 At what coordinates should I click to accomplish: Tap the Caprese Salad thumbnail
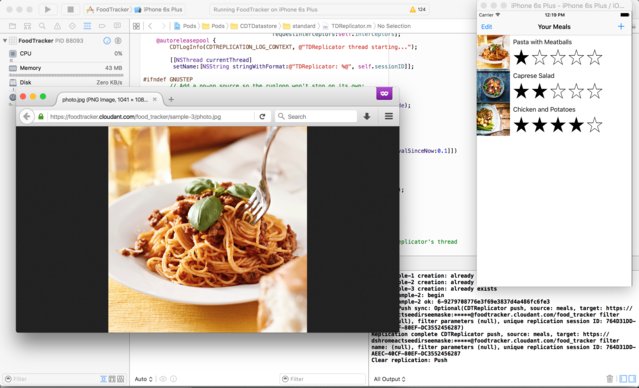pyautogui.click(x=493, y=86)
